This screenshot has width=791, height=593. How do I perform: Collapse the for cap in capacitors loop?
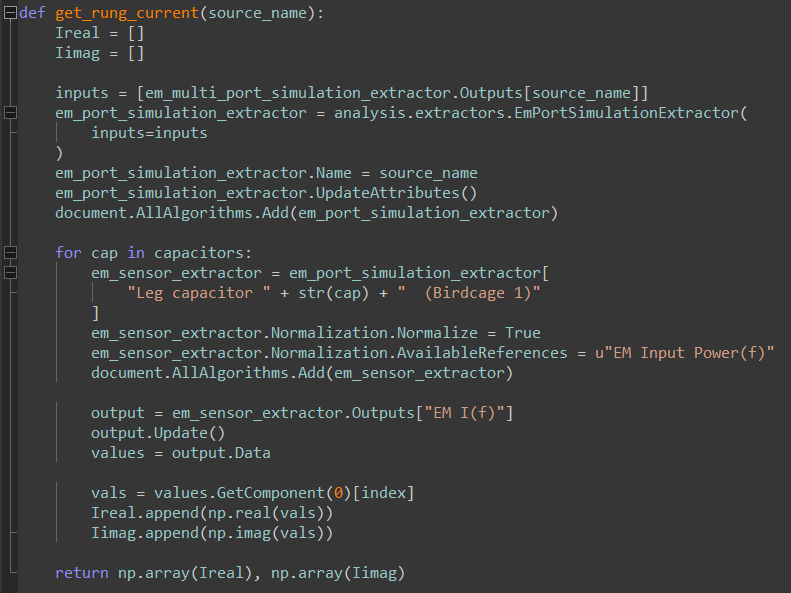[10, 253]
